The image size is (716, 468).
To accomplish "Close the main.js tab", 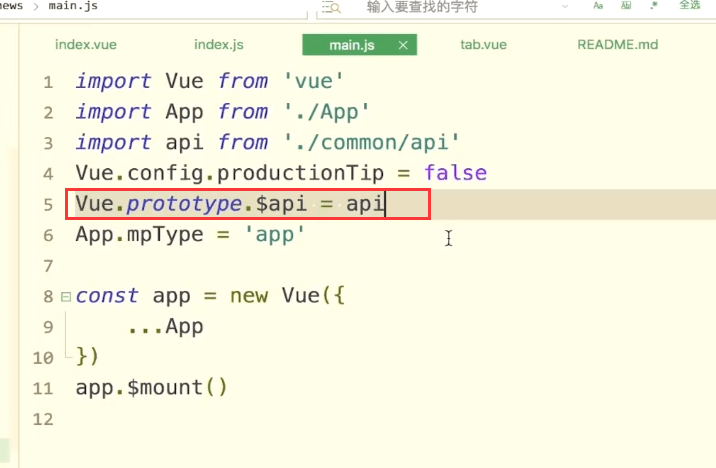I will point(403,45).
